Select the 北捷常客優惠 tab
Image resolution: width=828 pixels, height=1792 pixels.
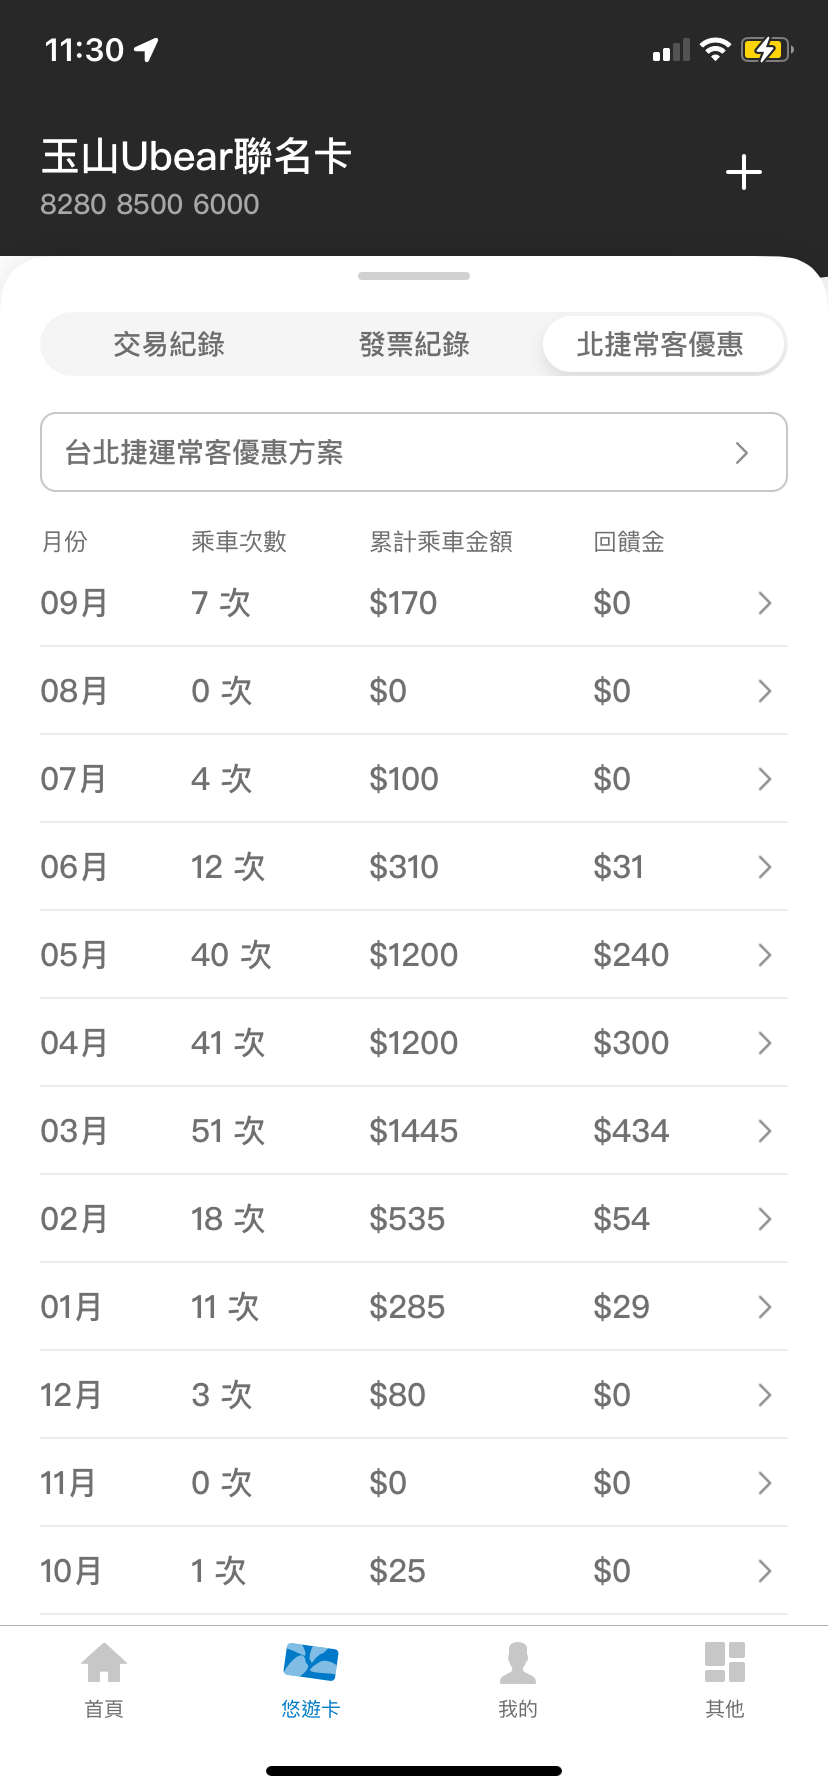(x=660, y=345)
